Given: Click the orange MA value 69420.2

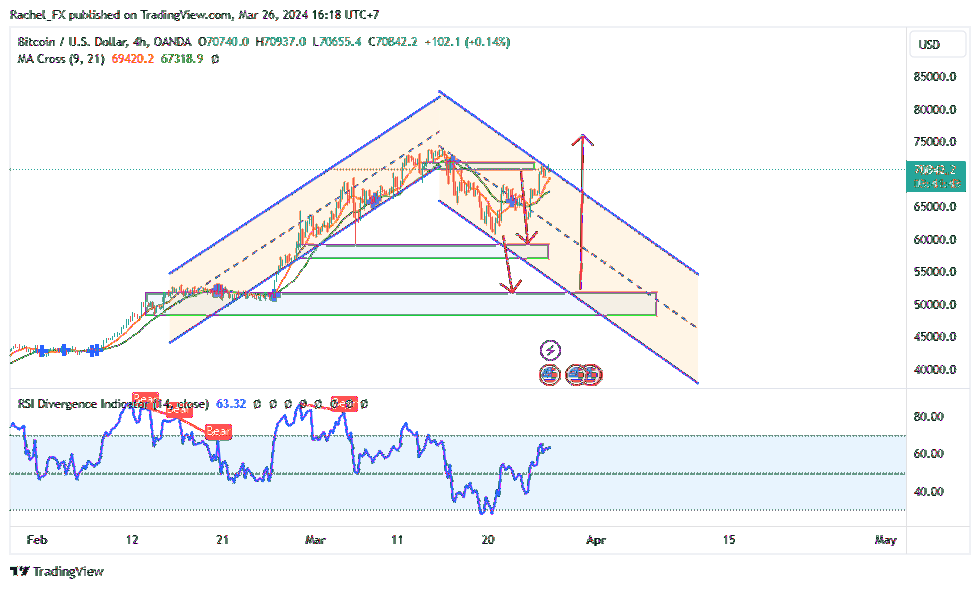Looking at the screenshot, I should [x=132, y=59].
